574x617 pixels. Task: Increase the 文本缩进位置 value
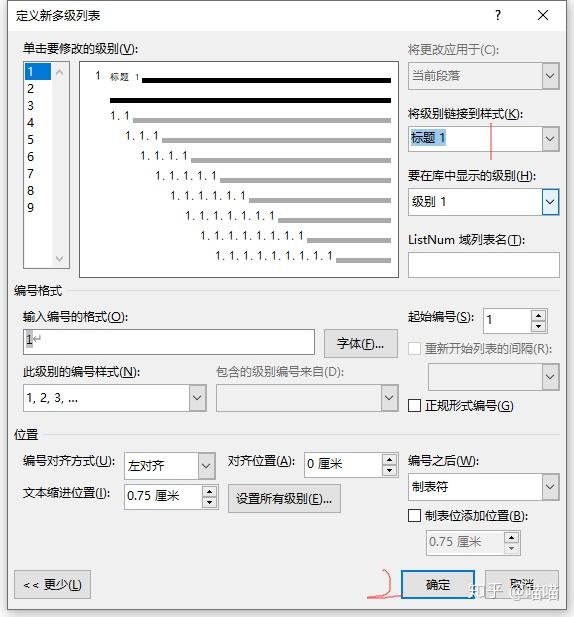click(x=210, y=491)
